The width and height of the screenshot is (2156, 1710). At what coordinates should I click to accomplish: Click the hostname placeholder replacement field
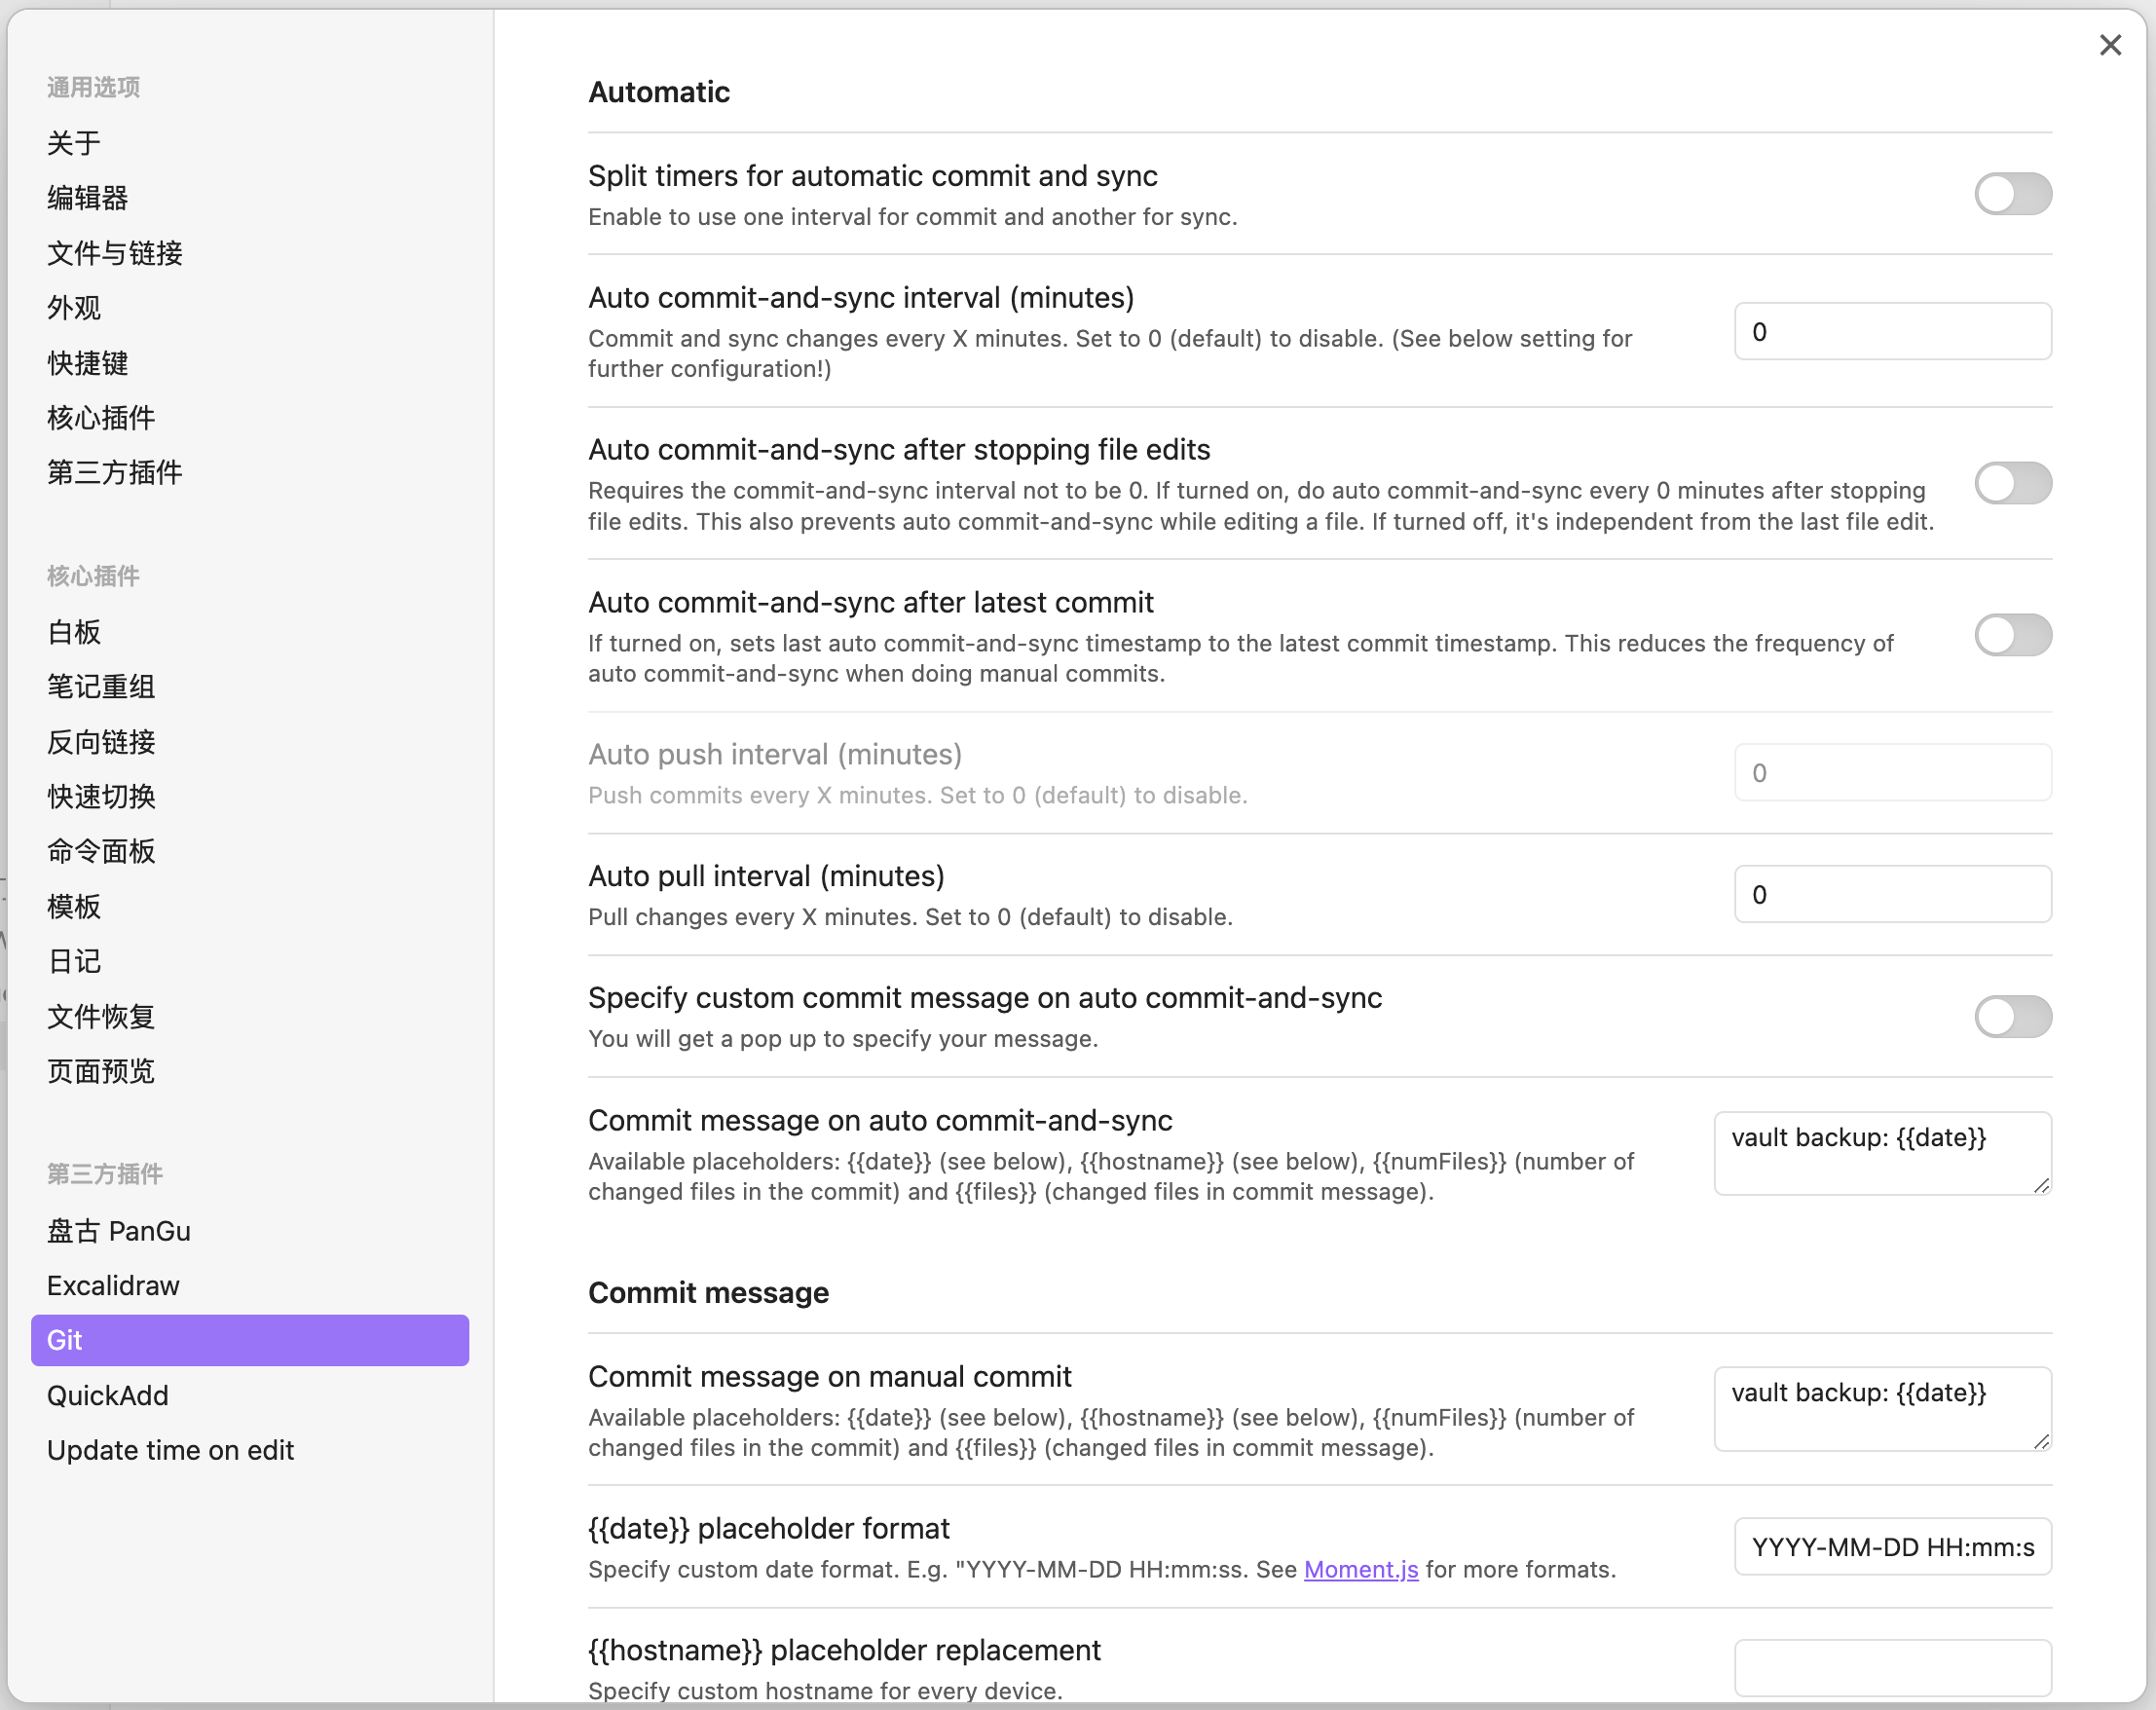tap(1892, 1667)
